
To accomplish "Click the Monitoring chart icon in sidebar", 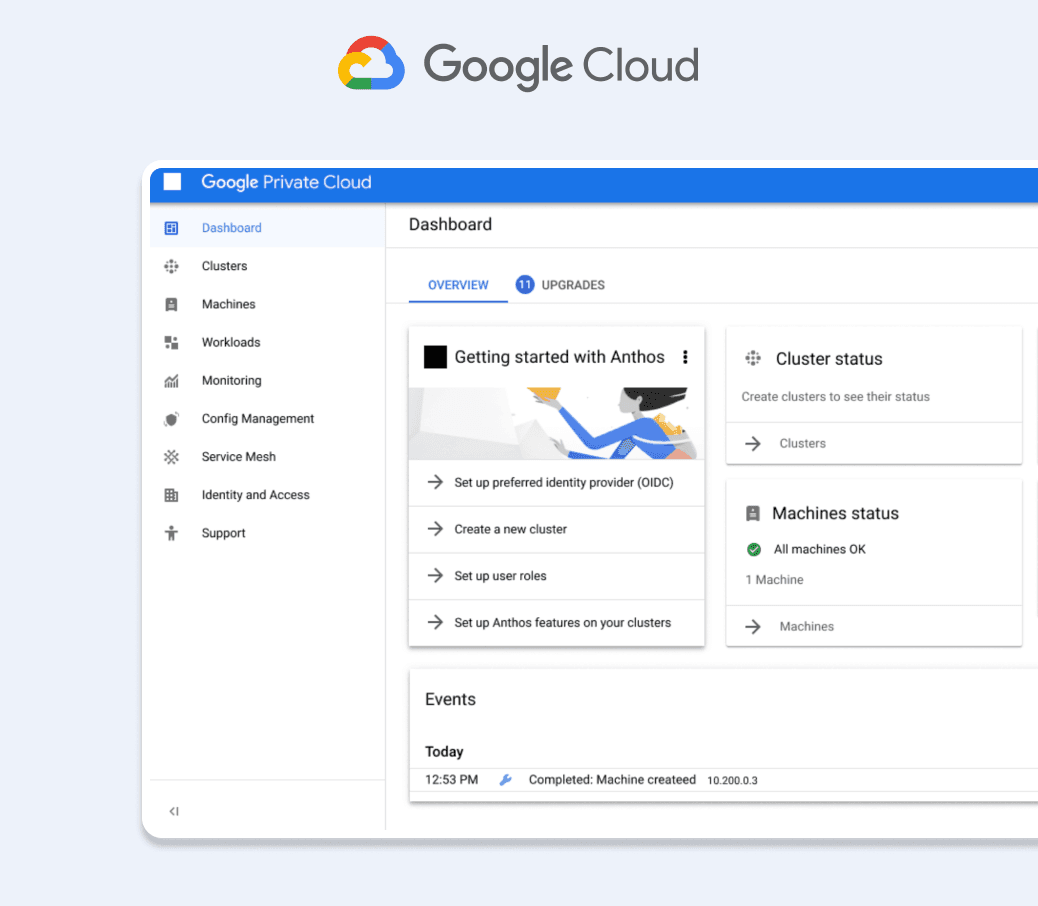I will point(171,381).
